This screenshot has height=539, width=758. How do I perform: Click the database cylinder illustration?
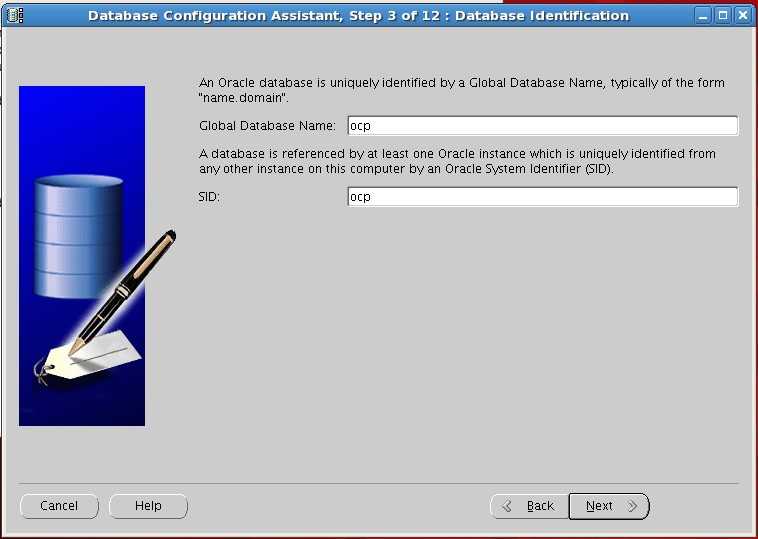(78, 236)
